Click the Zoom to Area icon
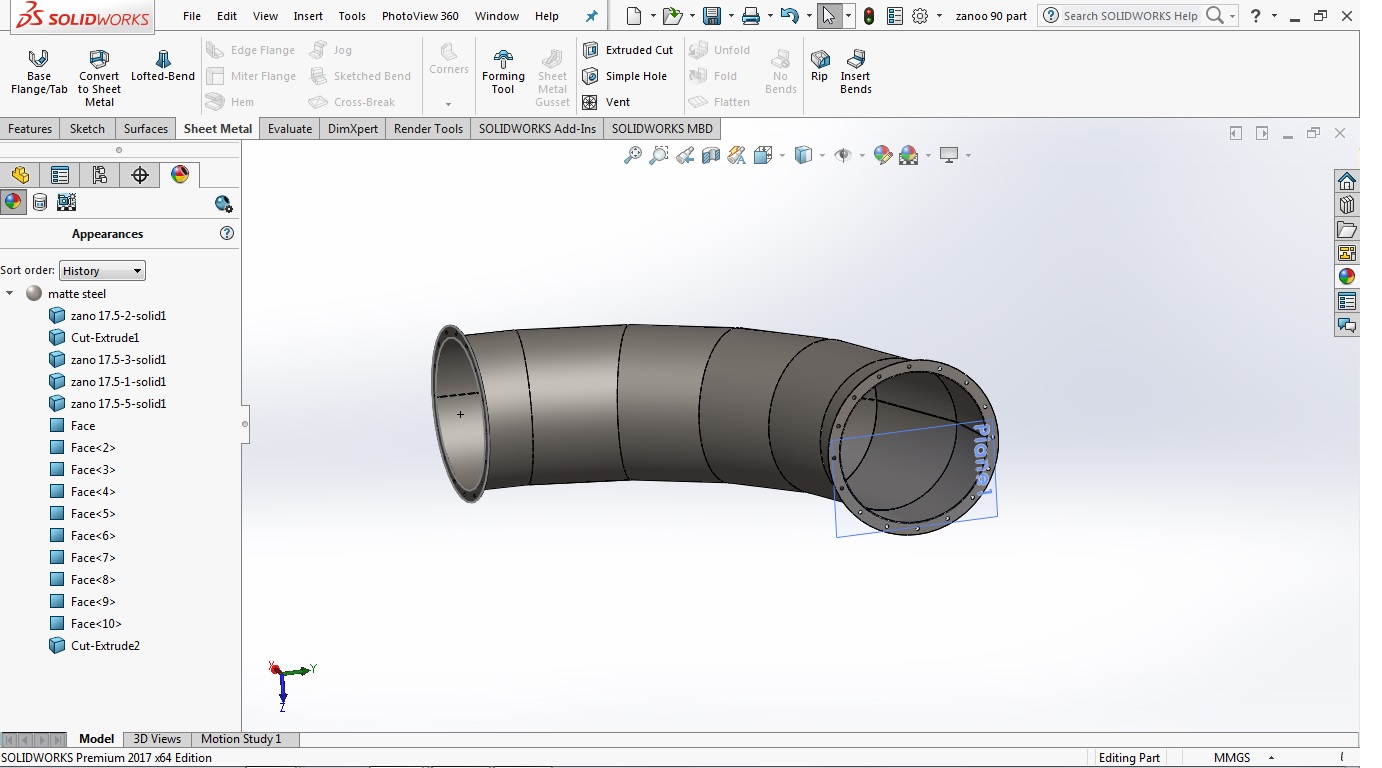Screen dimensions: 1382x768 [x=659, y=155]
